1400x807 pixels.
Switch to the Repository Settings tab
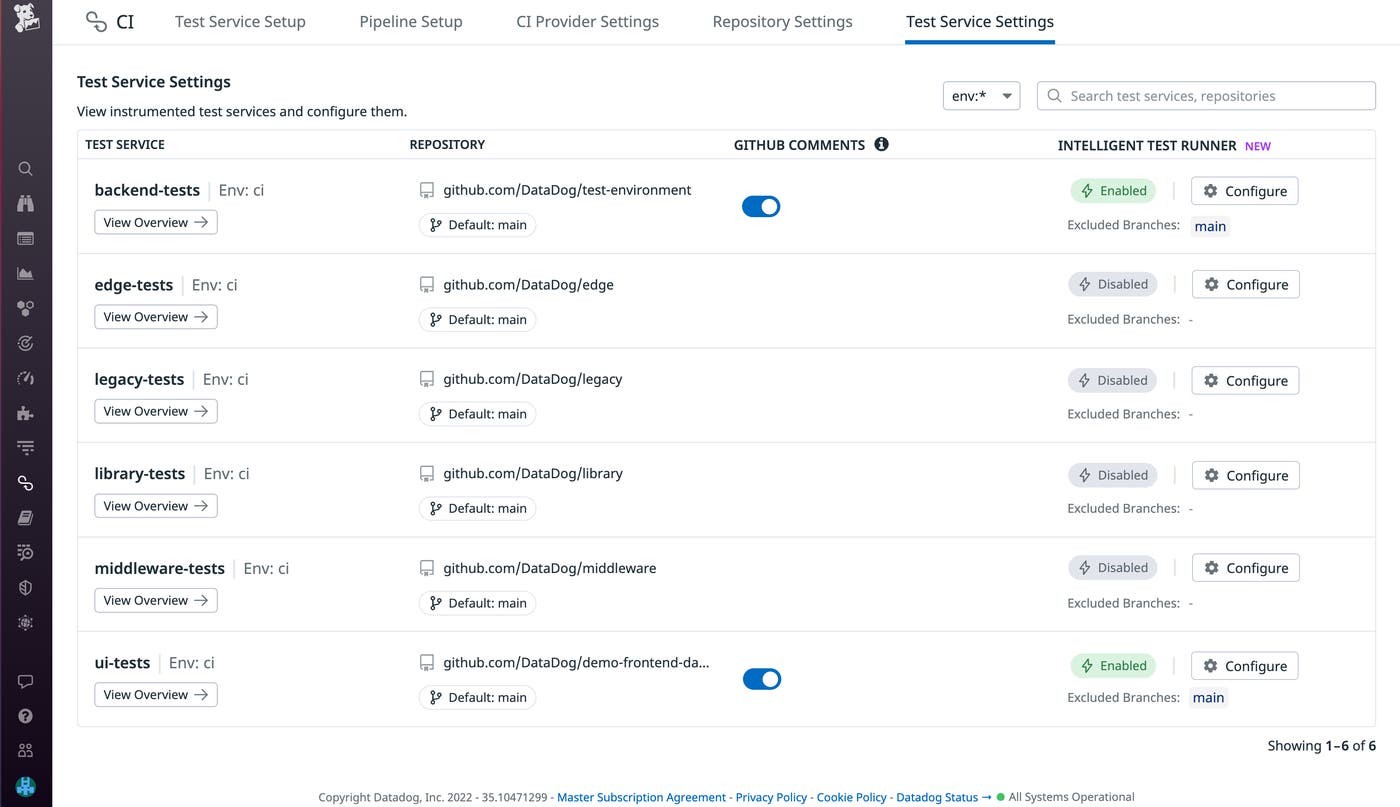[782, 21]
